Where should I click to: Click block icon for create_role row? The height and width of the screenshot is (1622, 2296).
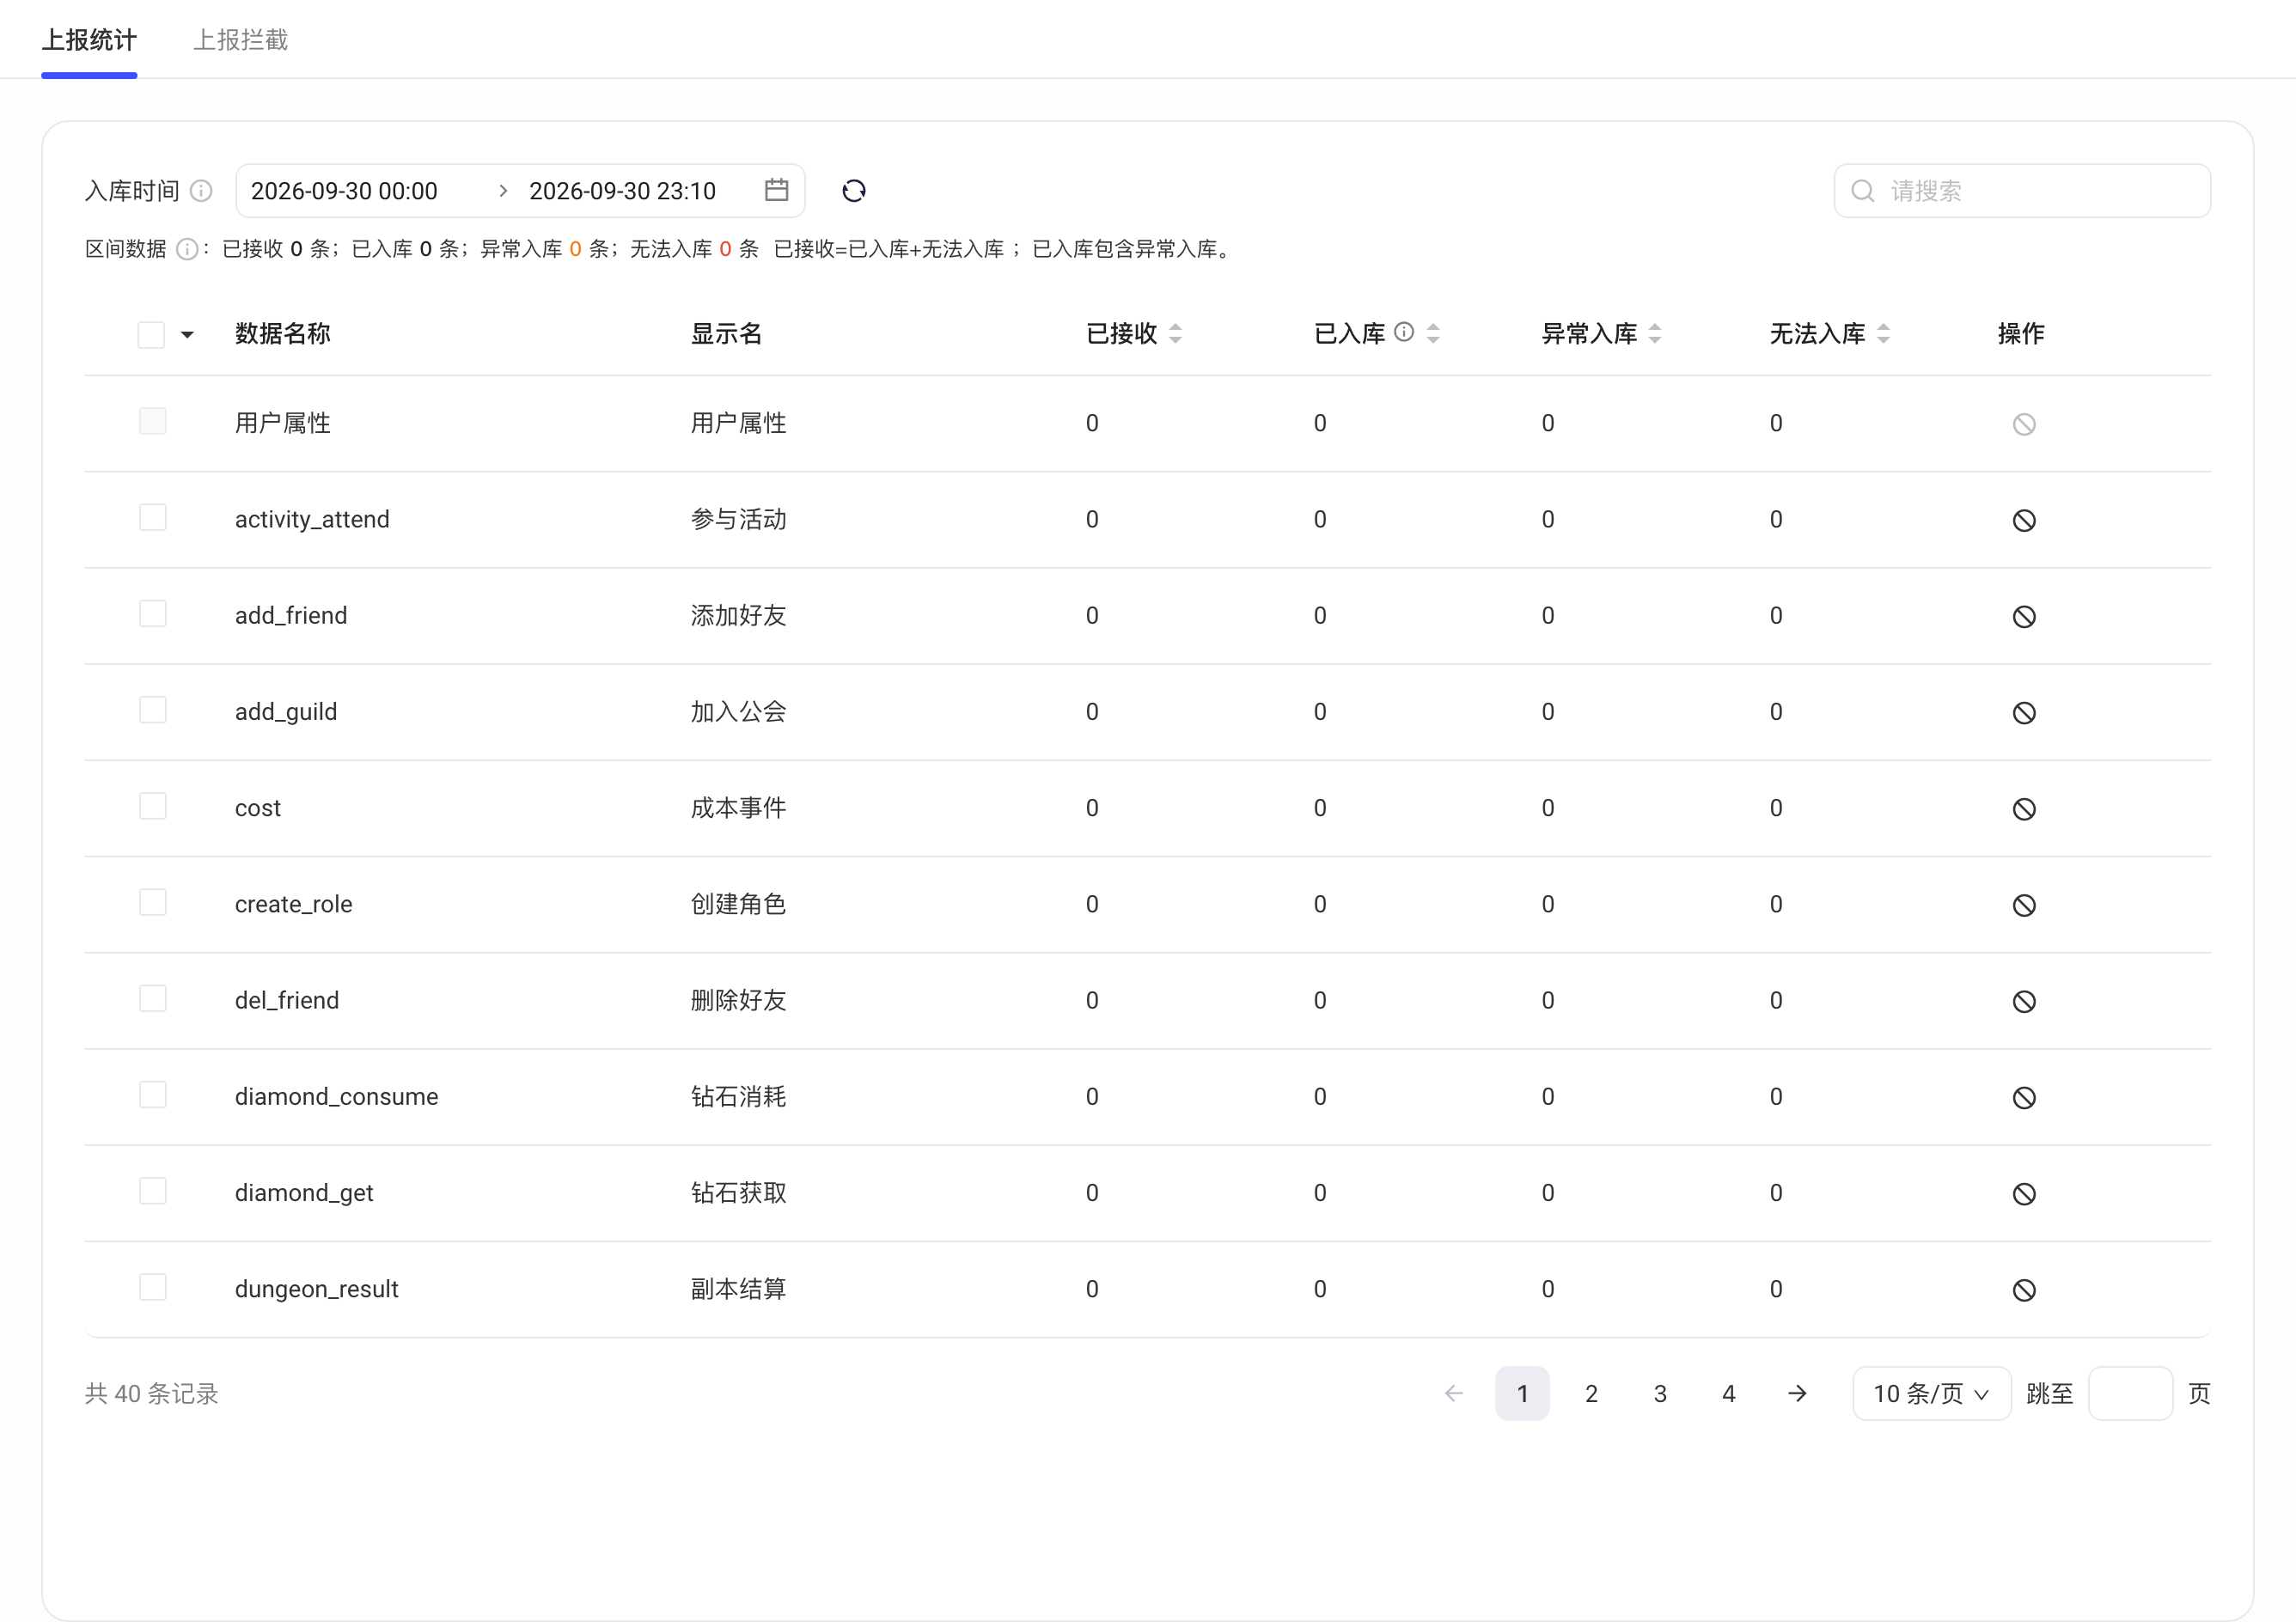[2024, 905]
